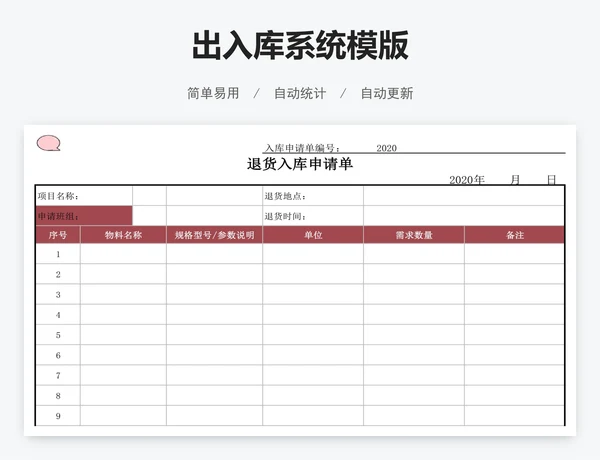Select row number 1 cell

58,254
